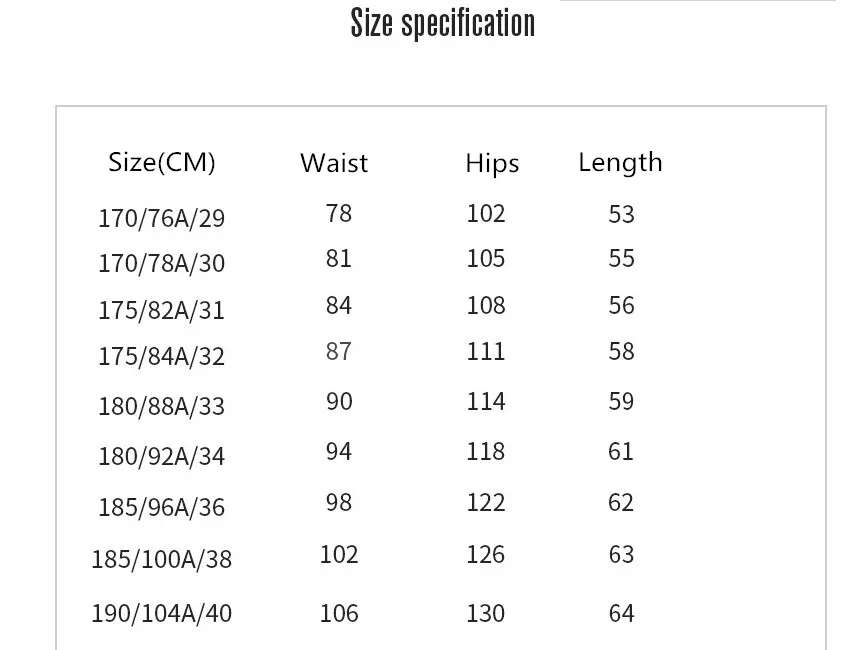Click waist value 98
Screen dimensions: 844x650
pos(339,503)
